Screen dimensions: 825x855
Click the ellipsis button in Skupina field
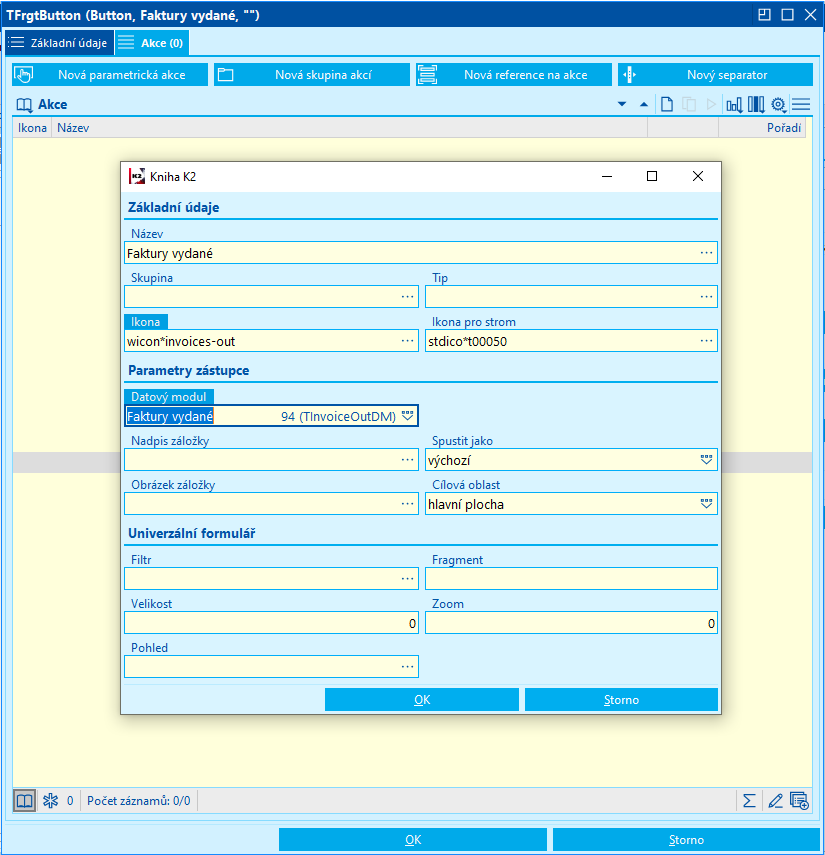[407, 297]
